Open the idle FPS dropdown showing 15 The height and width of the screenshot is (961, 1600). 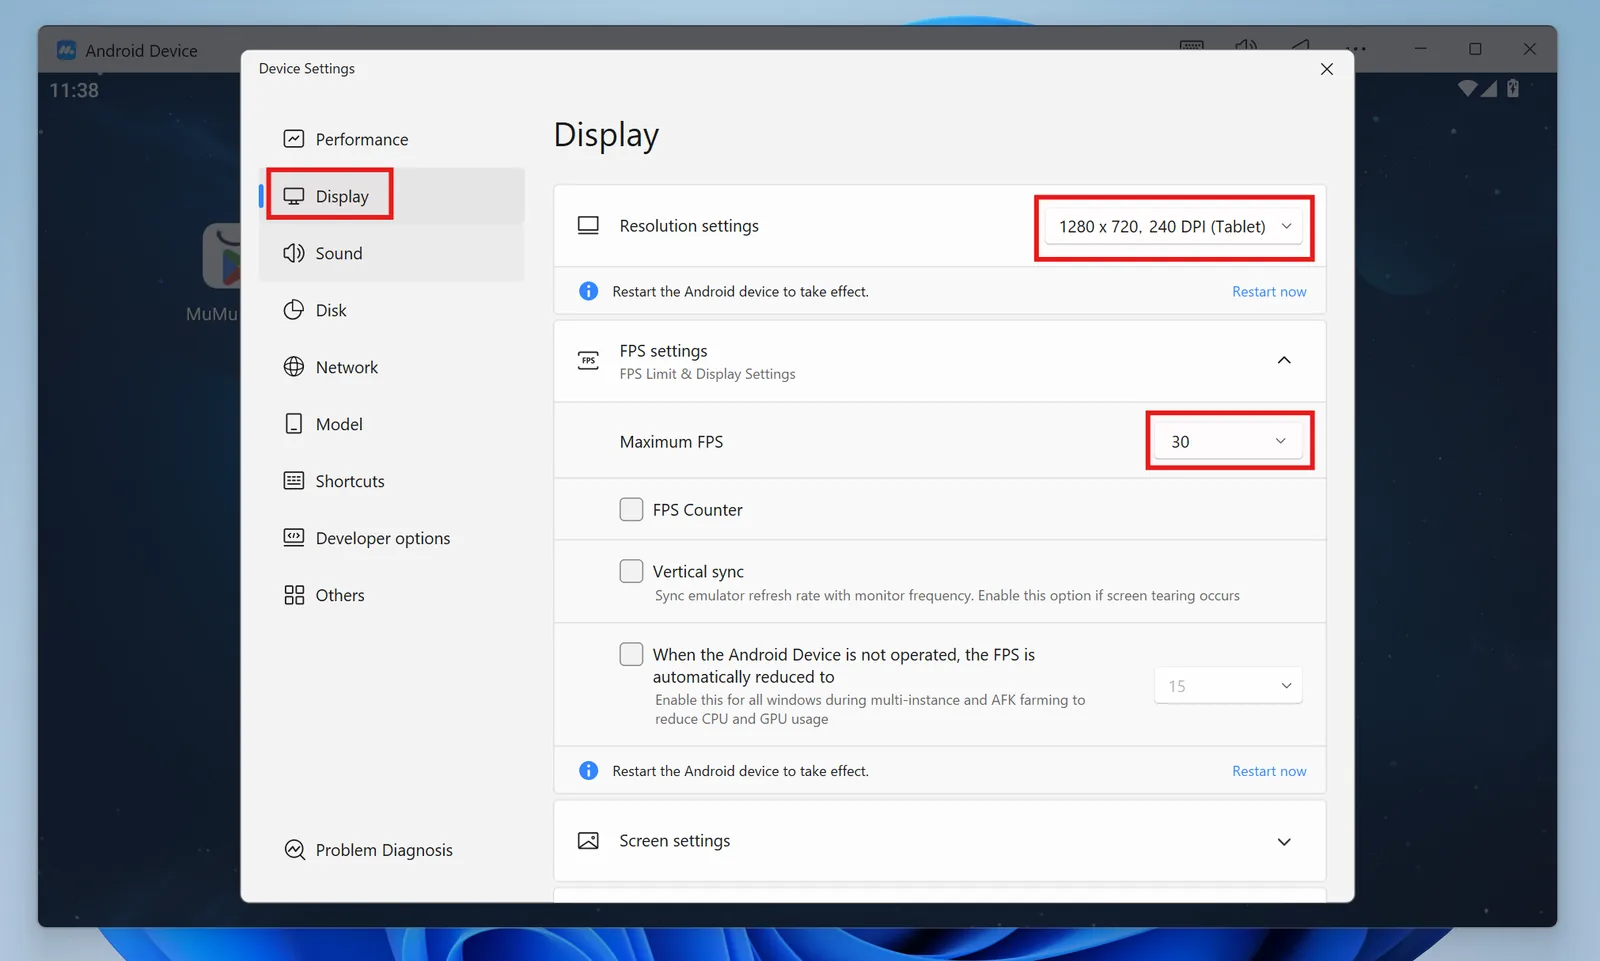[1229, 686]
